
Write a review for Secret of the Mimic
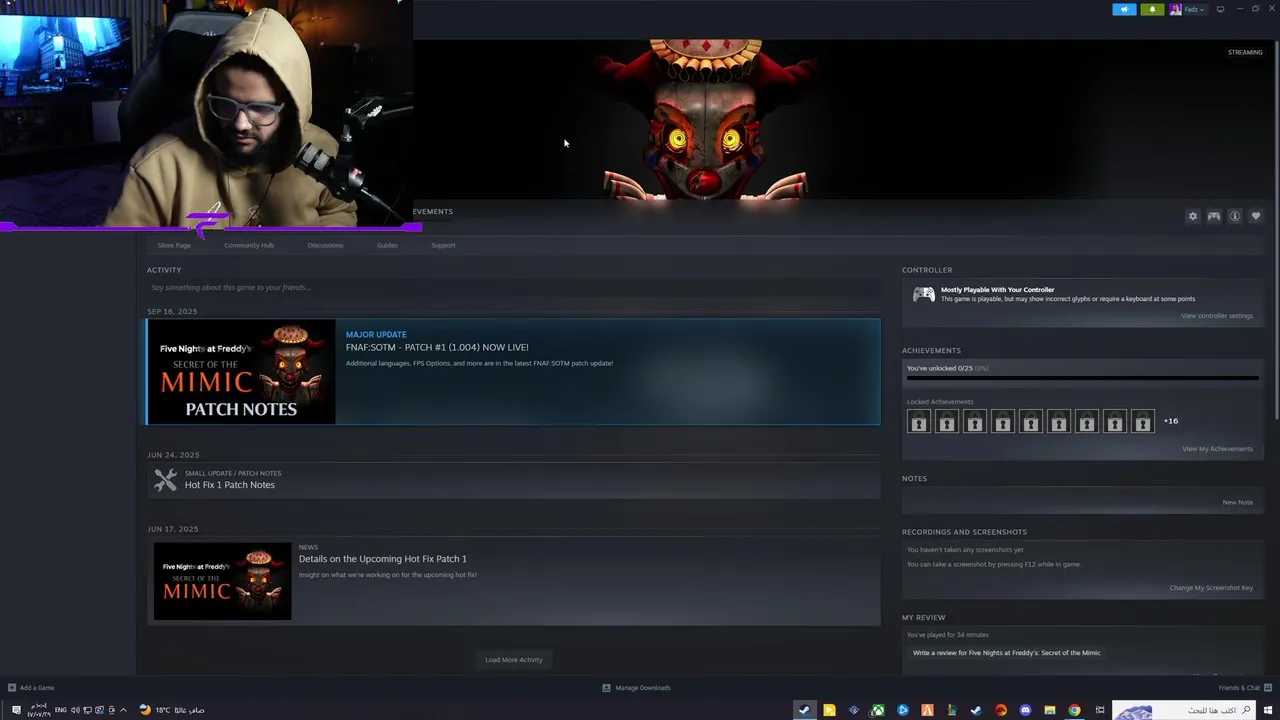(x=1006, y=653)
